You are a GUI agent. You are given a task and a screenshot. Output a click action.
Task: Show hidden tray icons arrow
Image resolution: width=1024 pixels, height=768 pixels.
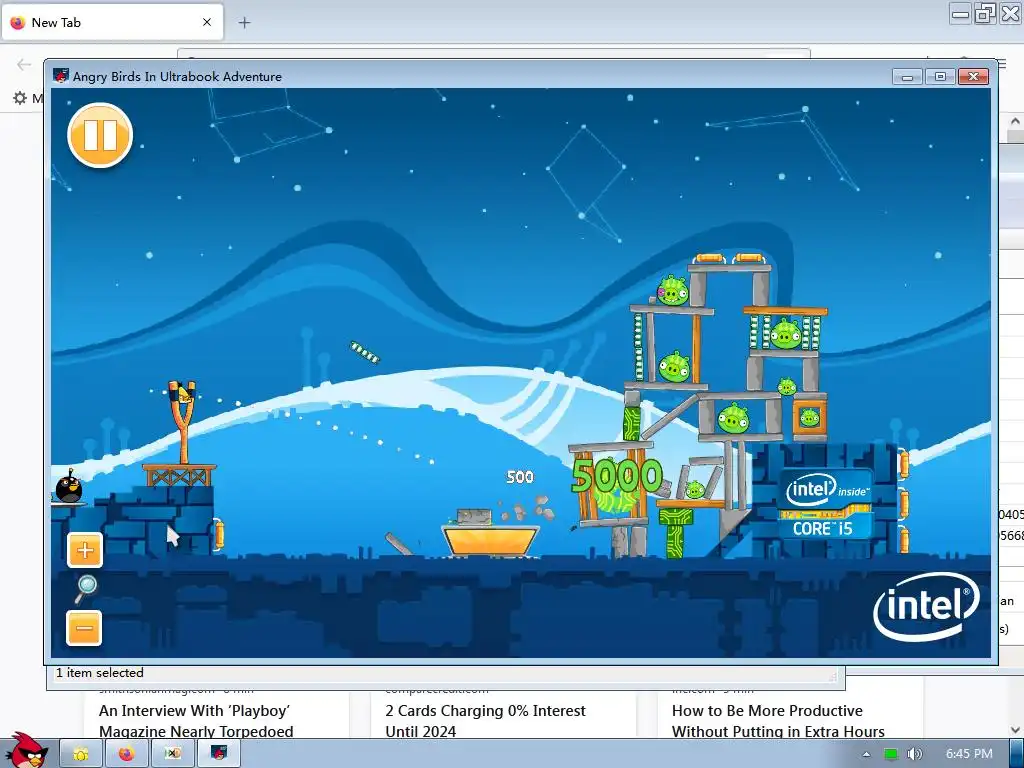pyautogui.click(x=867, y=754)
